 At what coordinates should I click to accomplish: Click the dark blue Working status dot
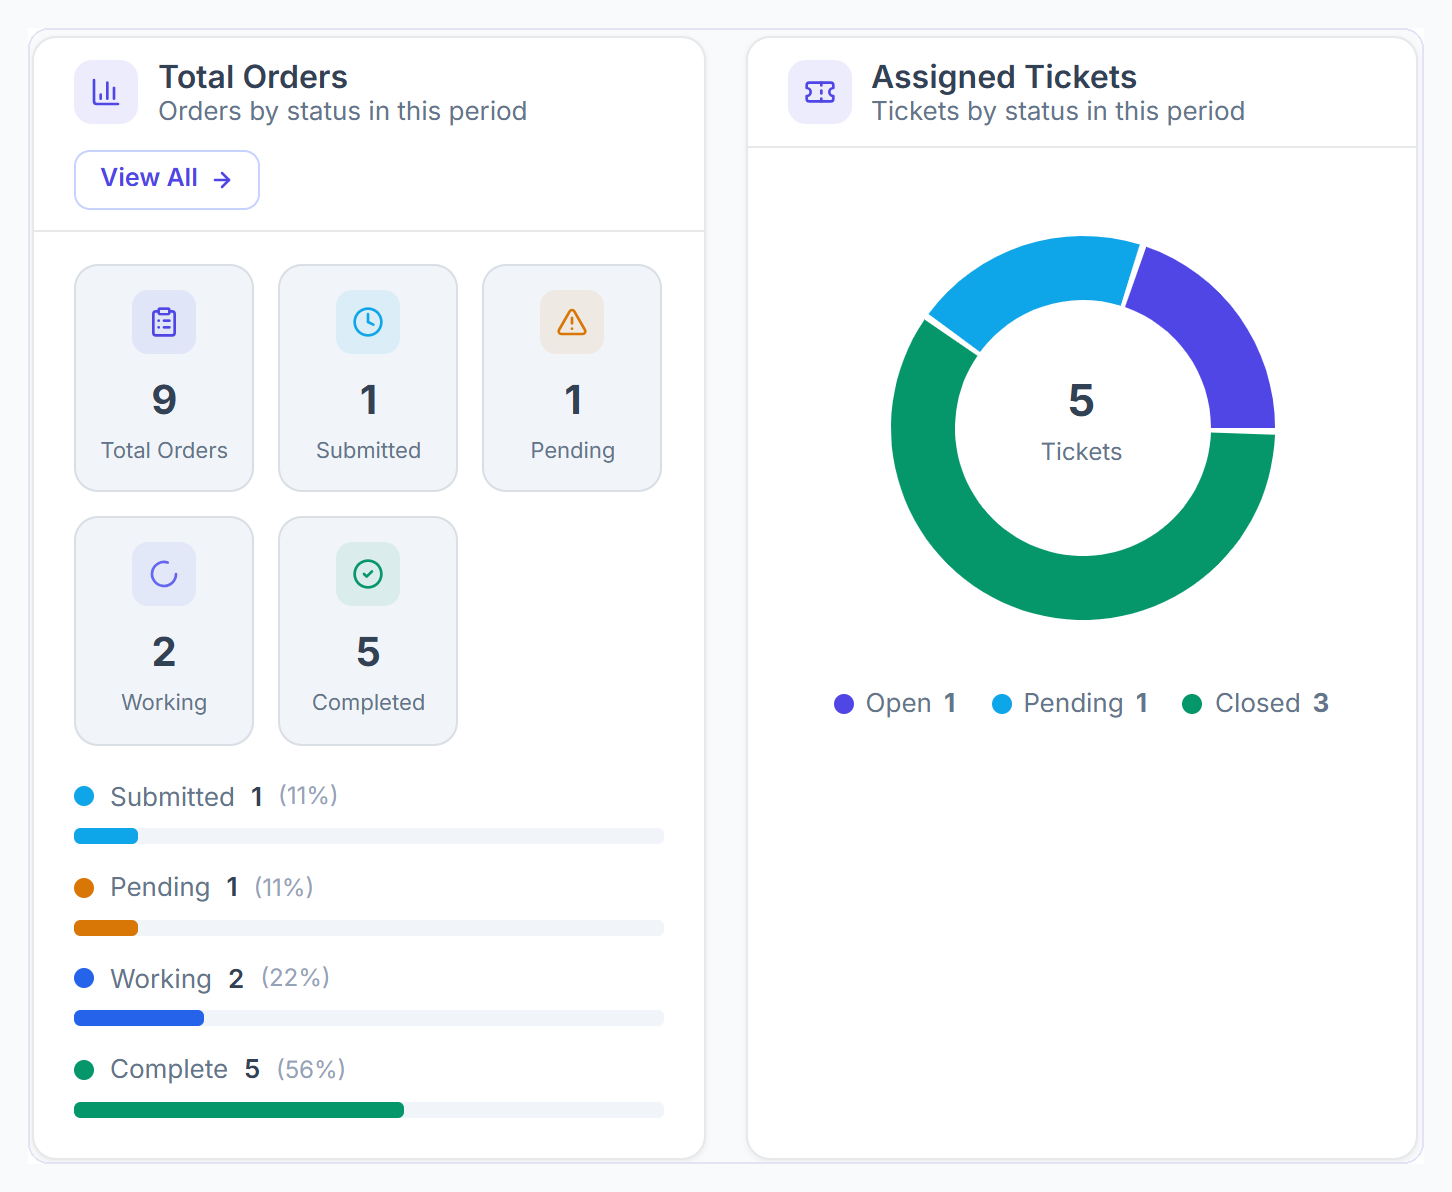(x=84, y=978)
